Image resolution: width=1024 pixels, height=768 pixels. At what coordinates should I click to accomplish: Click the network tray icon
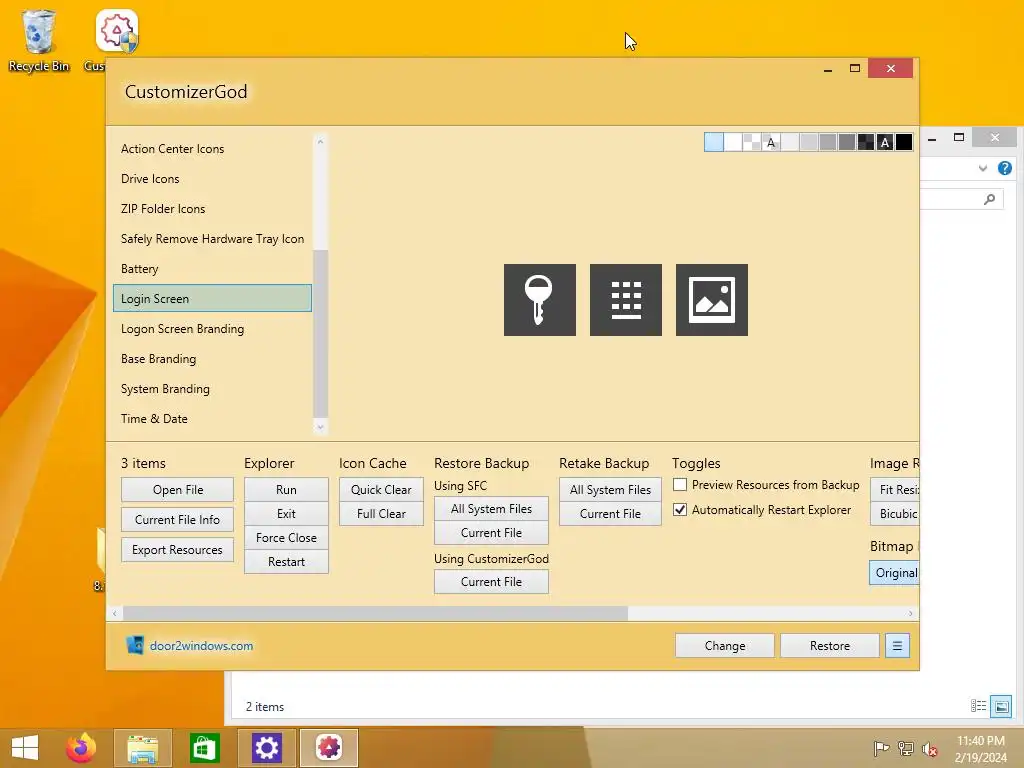tap(906, 749)
